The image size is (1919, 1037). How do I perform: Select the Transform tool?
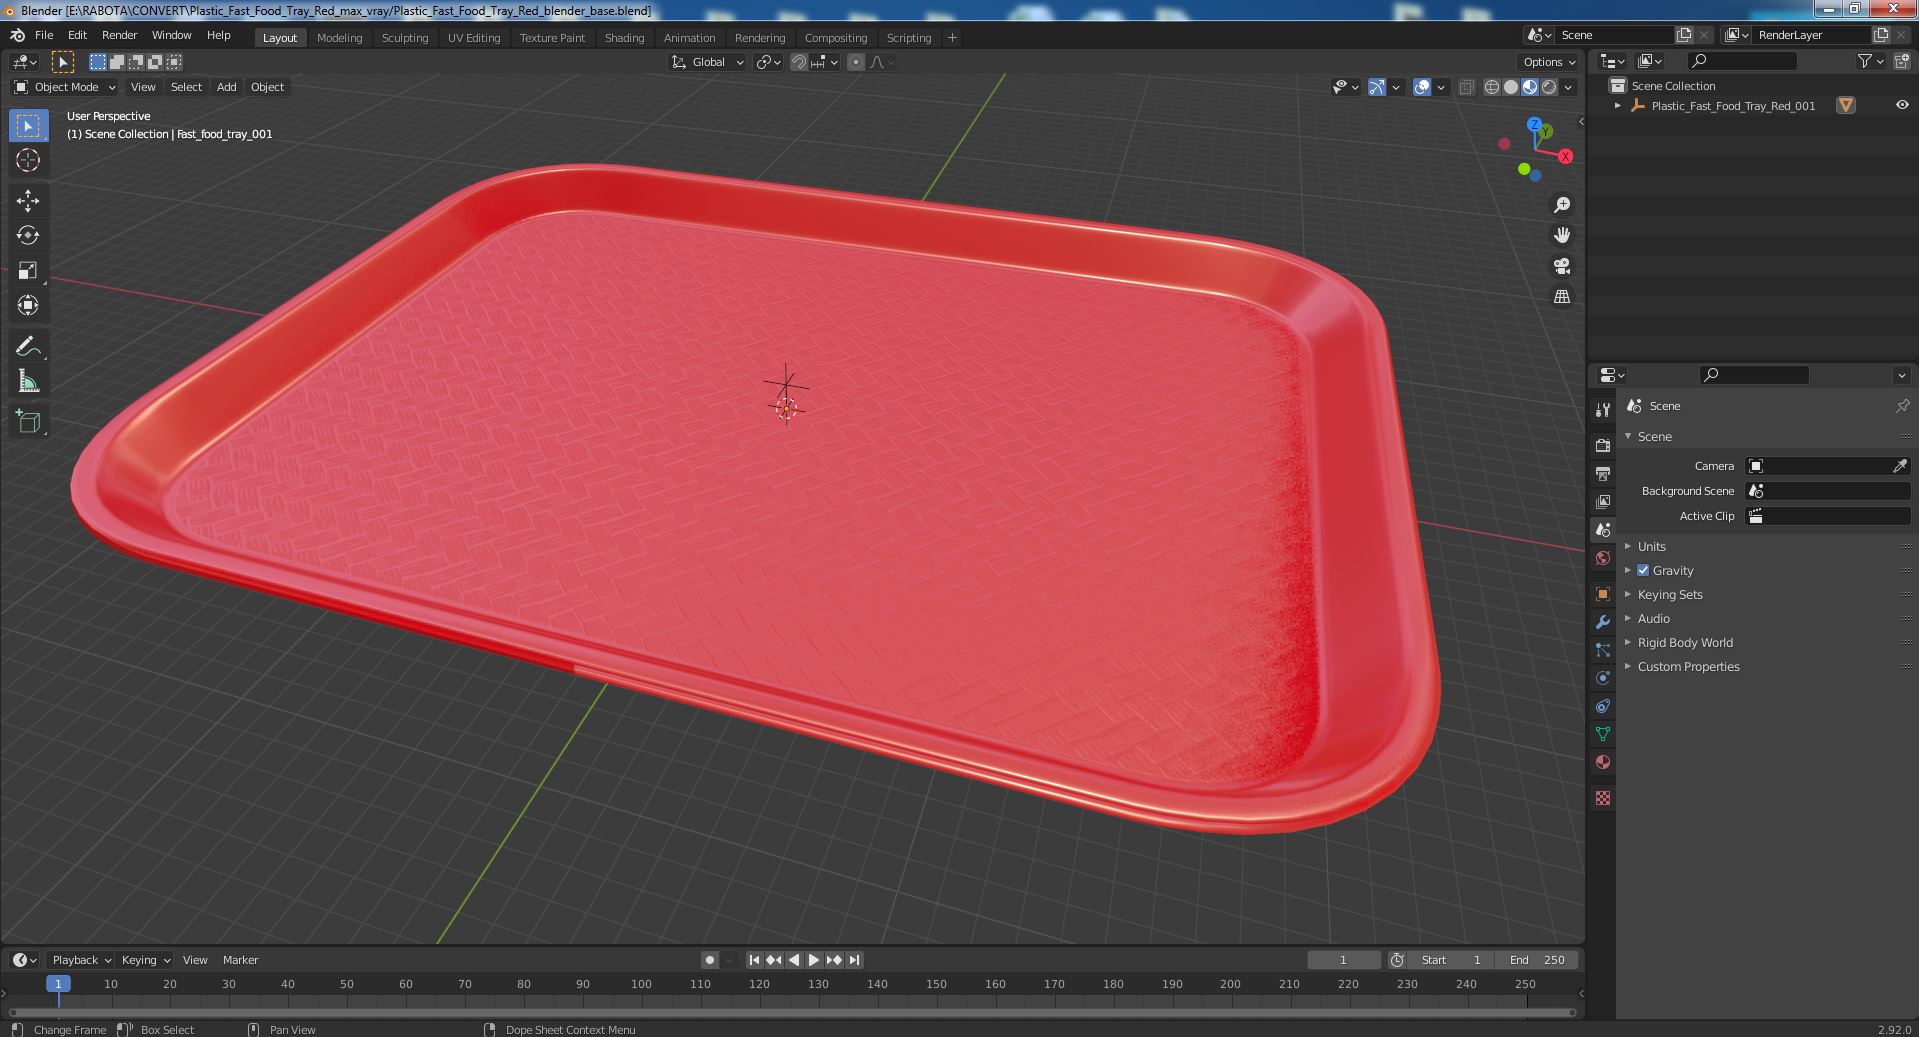tap(28, 306)
